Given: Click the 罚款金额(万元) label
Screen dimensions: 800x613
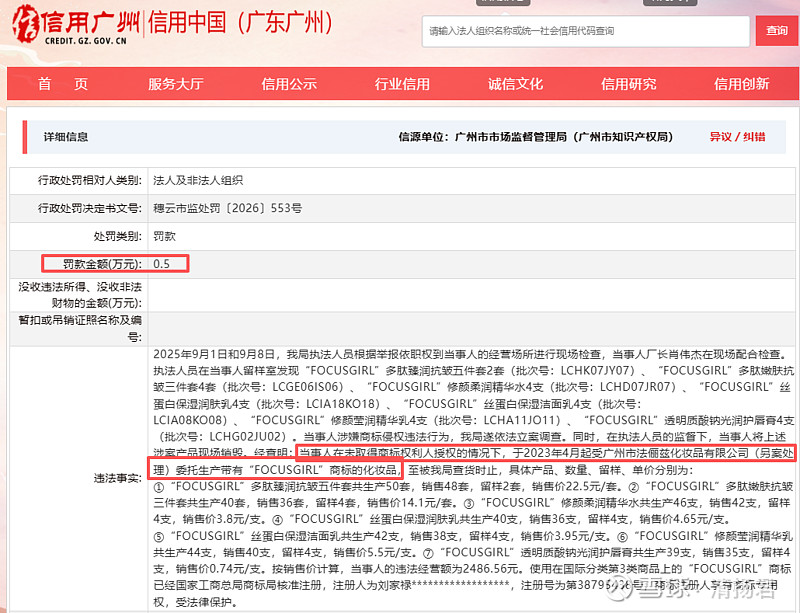Looking at the screenshot, I should 103,264.
